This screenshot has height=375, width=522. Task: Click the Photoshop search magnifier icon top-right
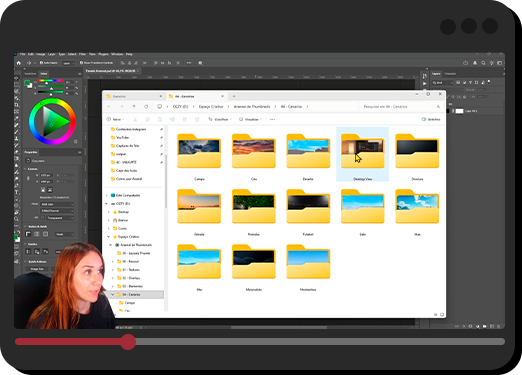coord(483,63)
